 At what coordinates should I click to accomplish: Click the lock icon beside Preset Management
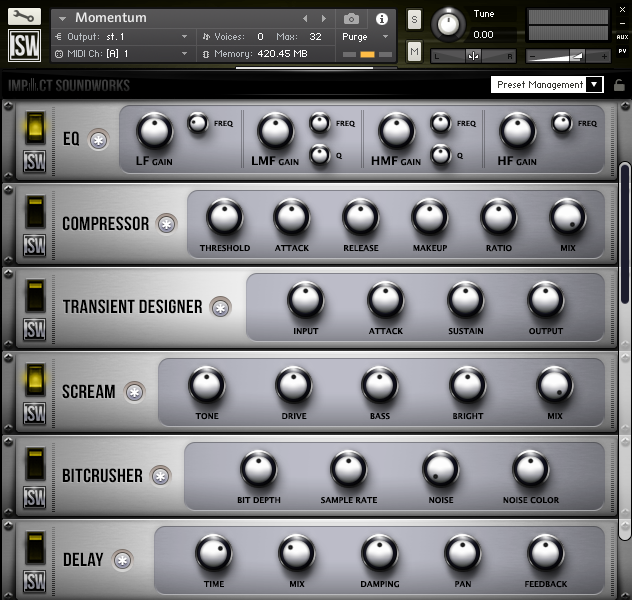(619, 85)
